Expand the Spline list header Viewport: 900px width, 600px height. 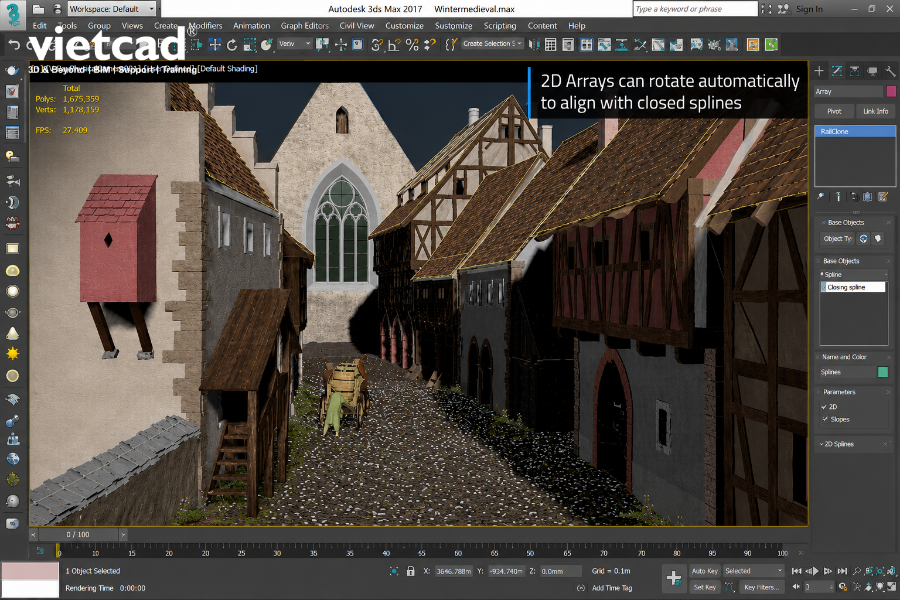(854, 274)
